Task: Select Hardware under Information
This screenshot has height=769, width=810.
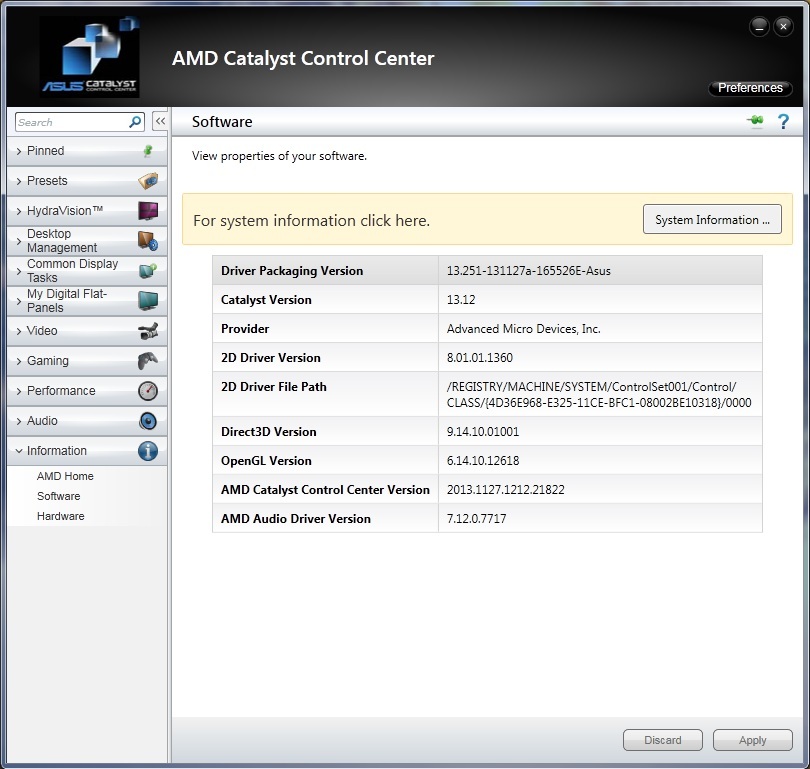Action: coord(60,516)
